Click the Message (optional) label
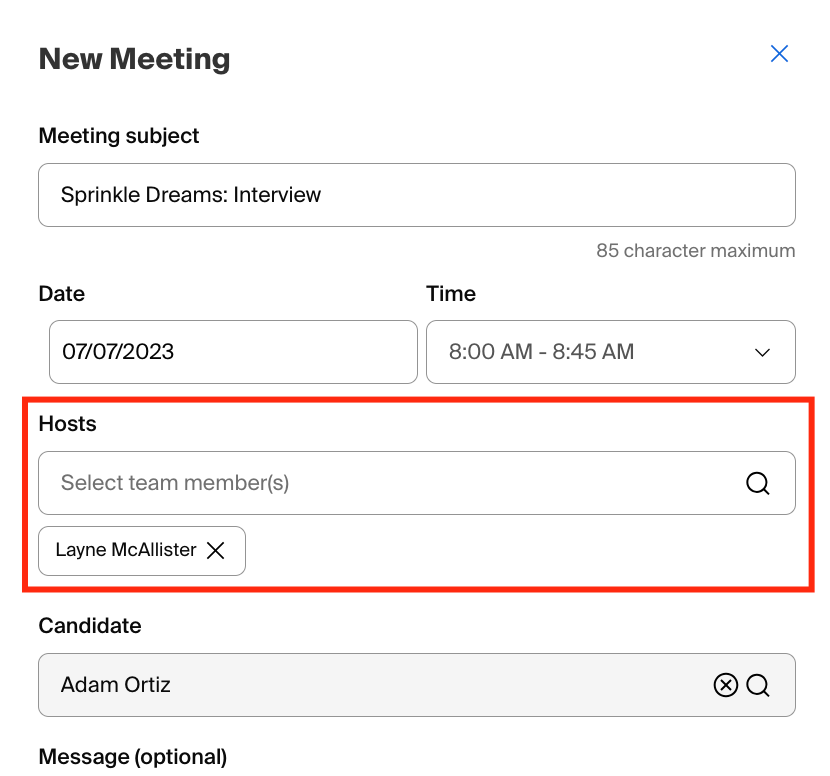Image resolution: width=830 pixels, height=776 pixels. (x=132, y=757)
